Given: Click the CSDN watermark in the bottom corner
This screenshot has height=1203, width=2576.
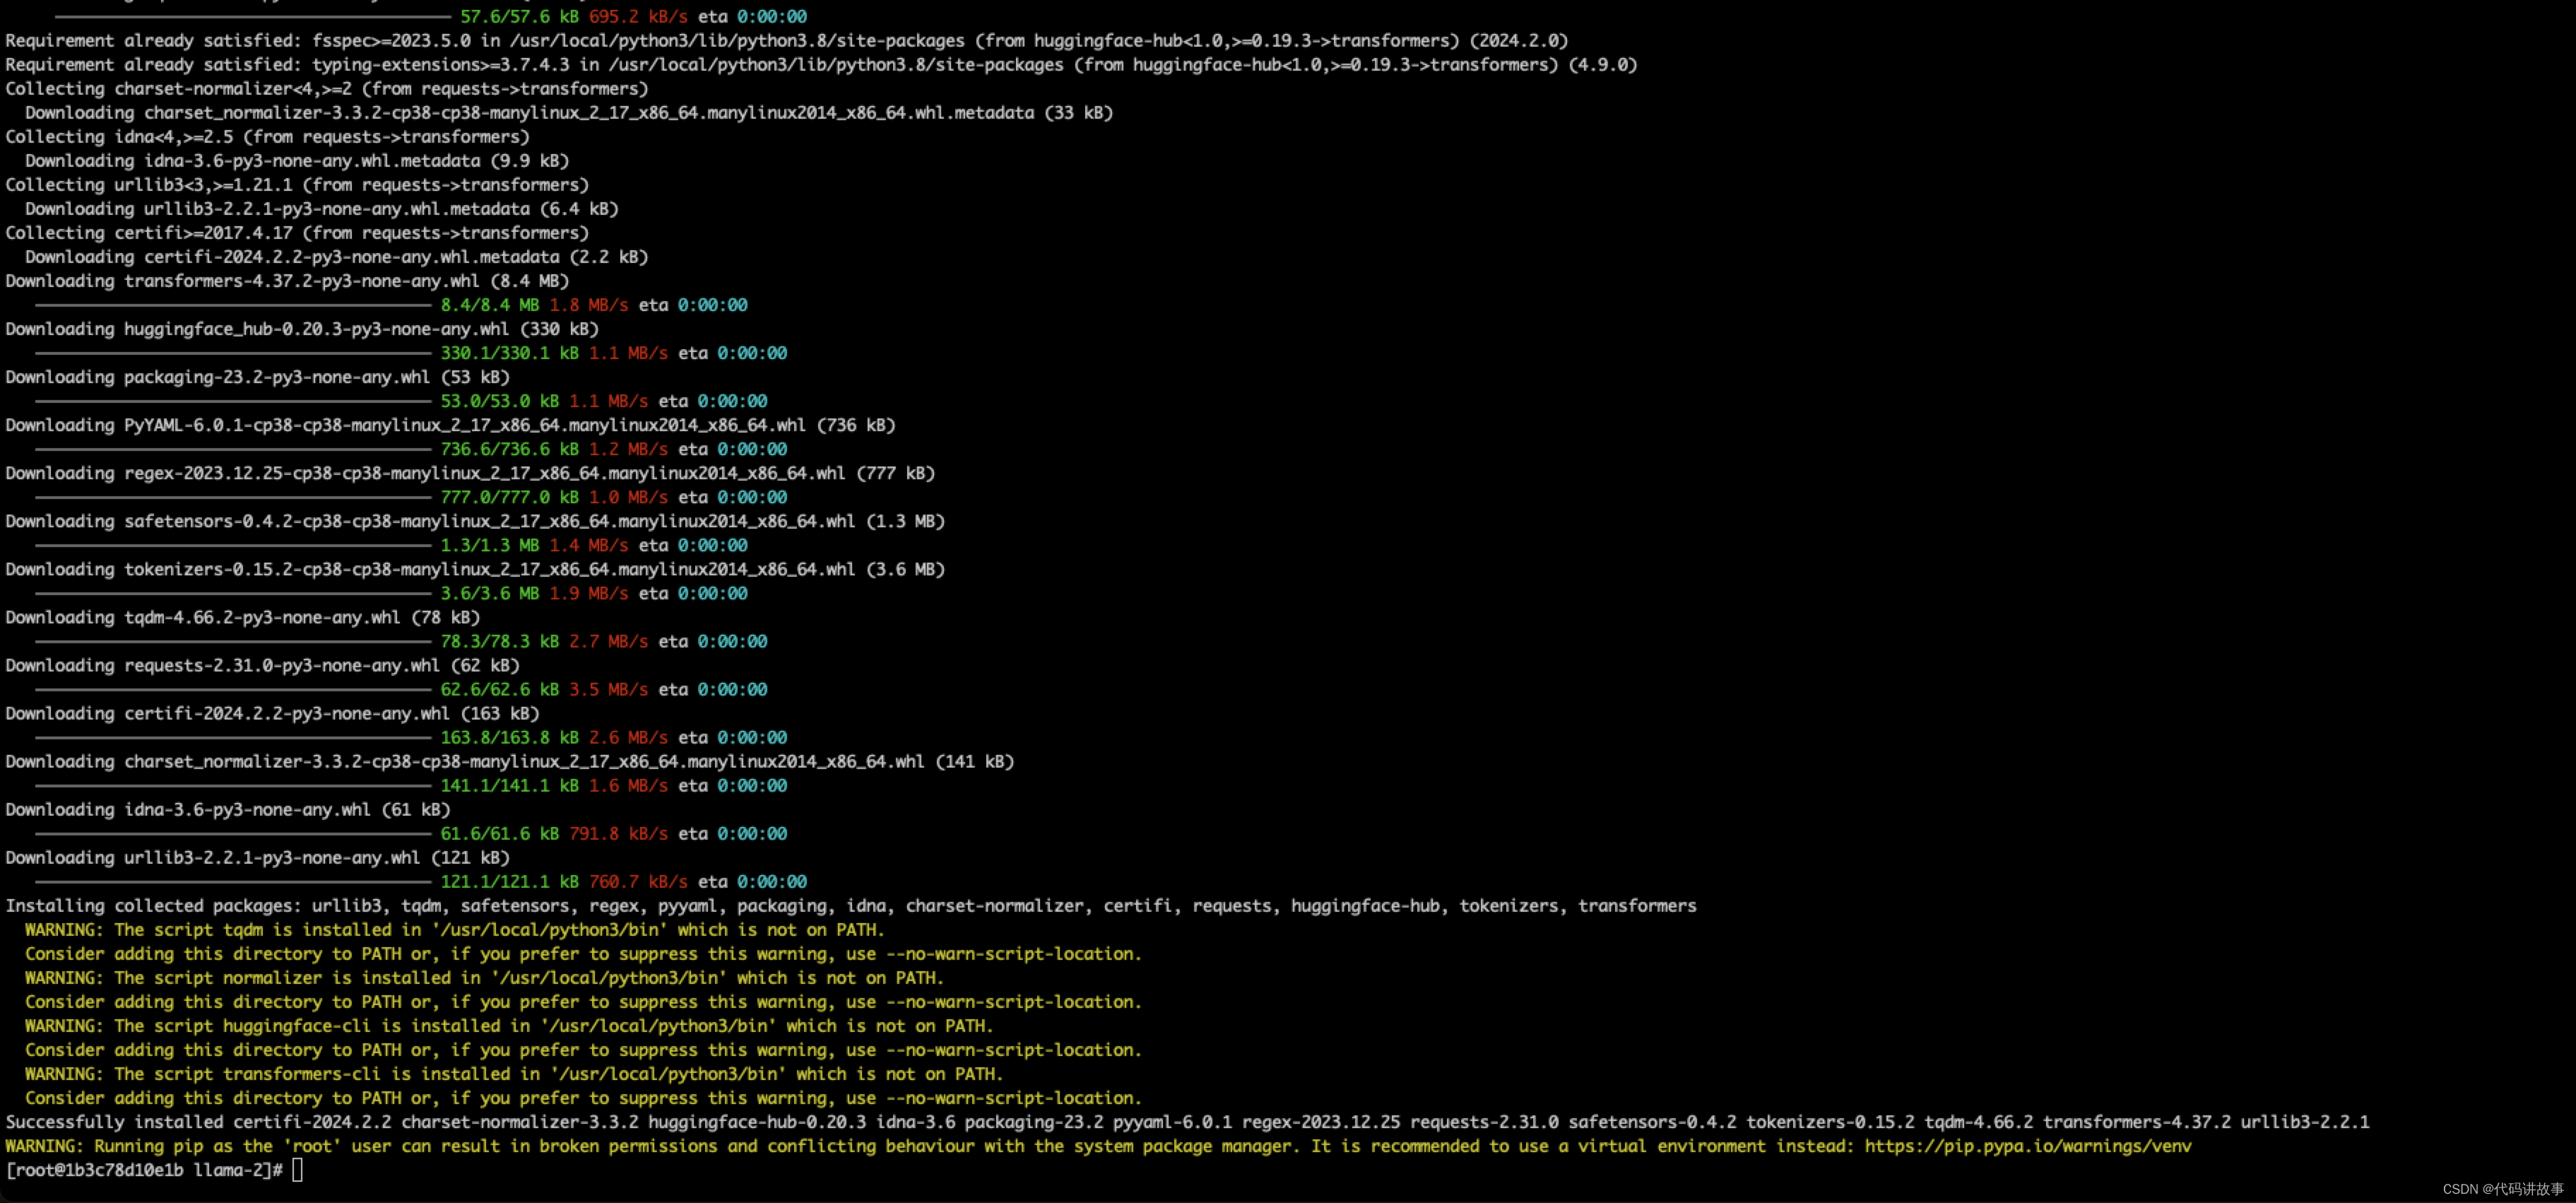Looking at the screenshot, I should click(2502, 1189).
